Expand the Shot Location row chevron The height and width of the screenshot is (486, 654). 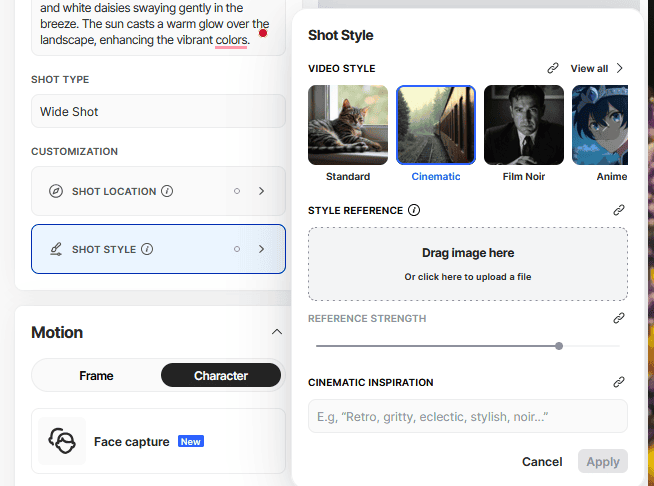pos(261,191)
